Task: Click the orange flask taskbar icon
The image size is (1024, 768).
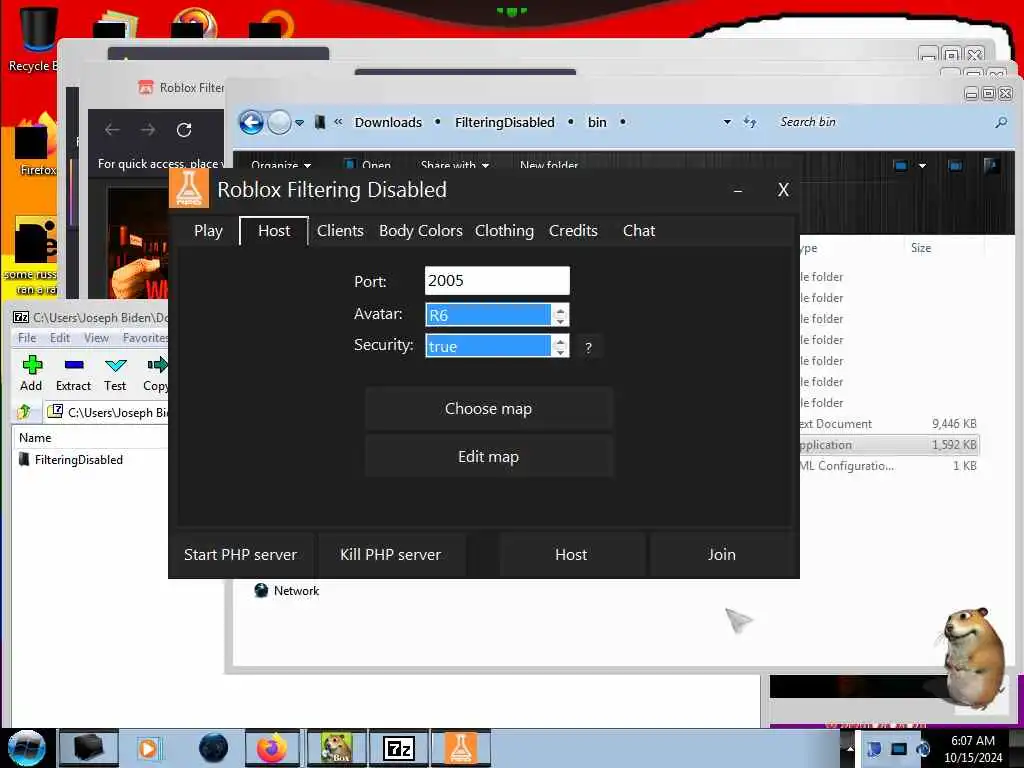Action: point(460,748)
